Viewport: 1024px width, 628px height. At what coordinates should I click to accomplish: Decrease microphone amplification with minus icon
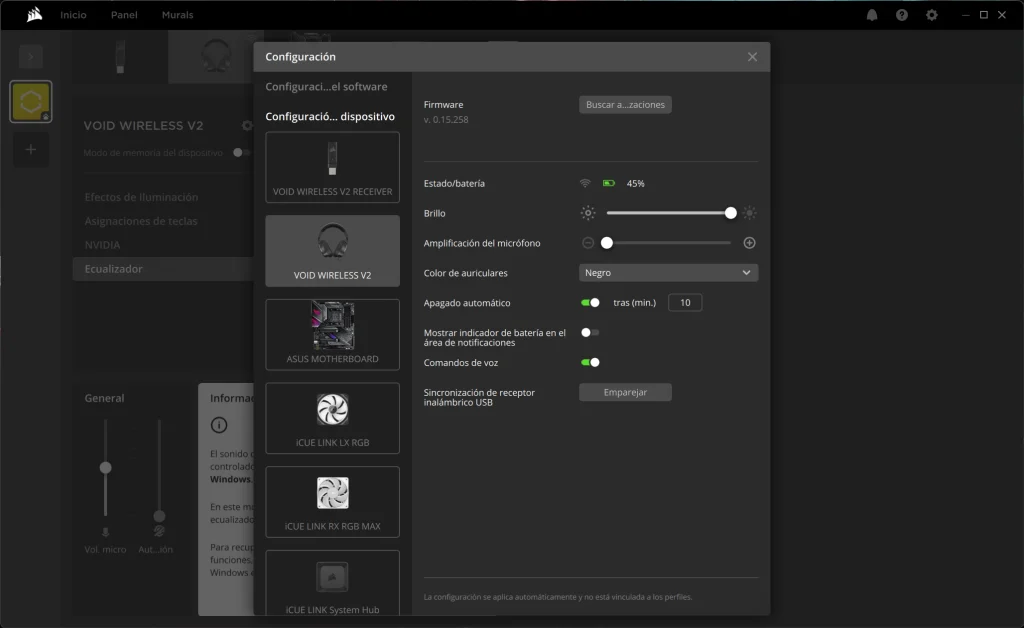pyautogui.click(x=588, y=243)
